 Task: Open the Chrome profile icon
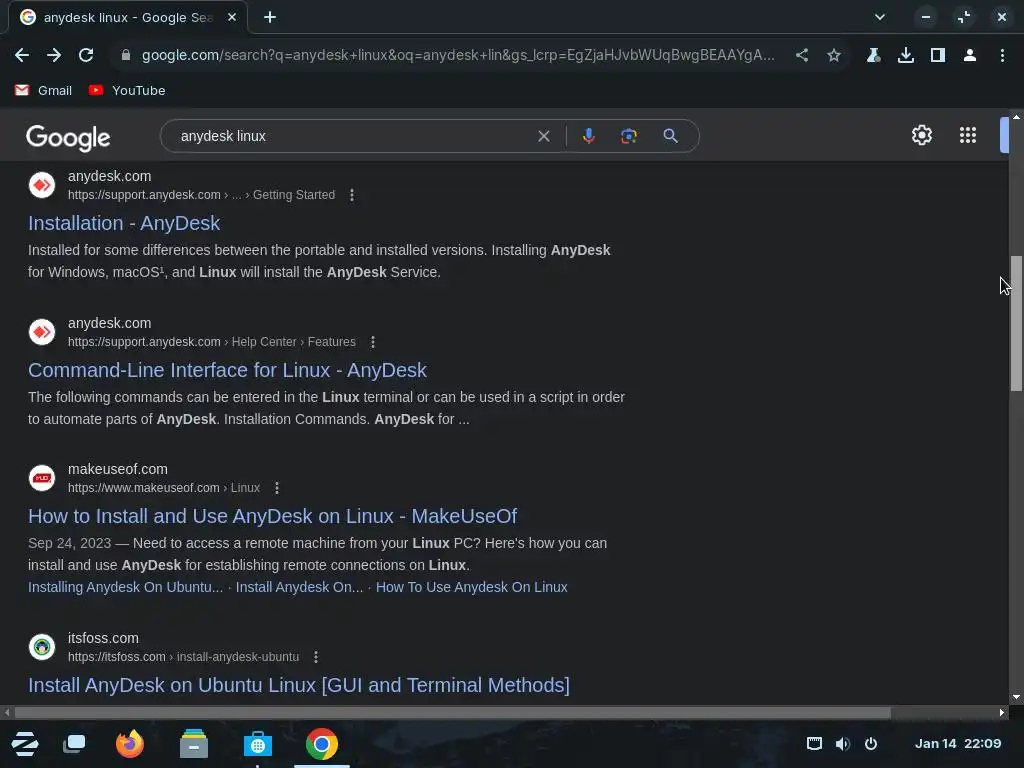point(970,56)
